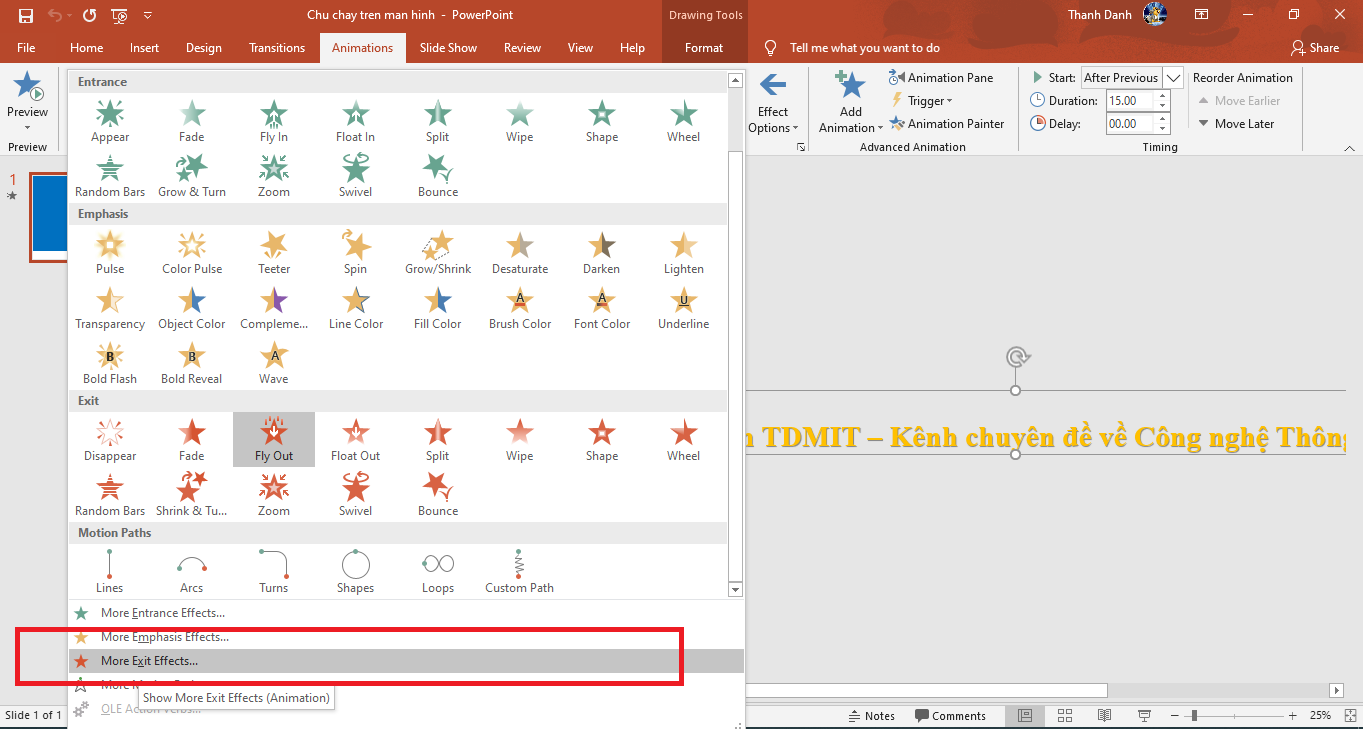Image resolution: width=1363 pixels, height=729 pixels.
Task: Increase Duration with the up stepper
Action: pos(1161,95)
